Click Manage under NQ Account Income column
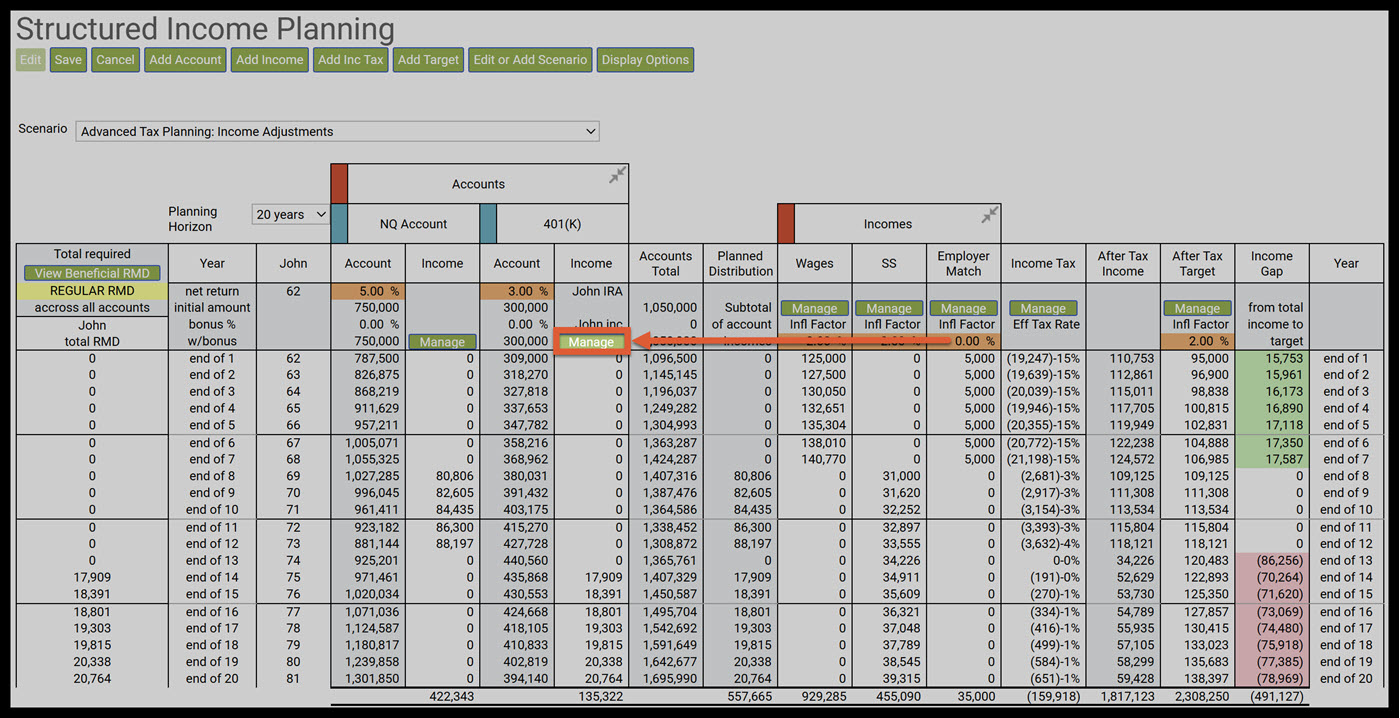Screen dimensions: 1400x718 (x=442, y=342)
